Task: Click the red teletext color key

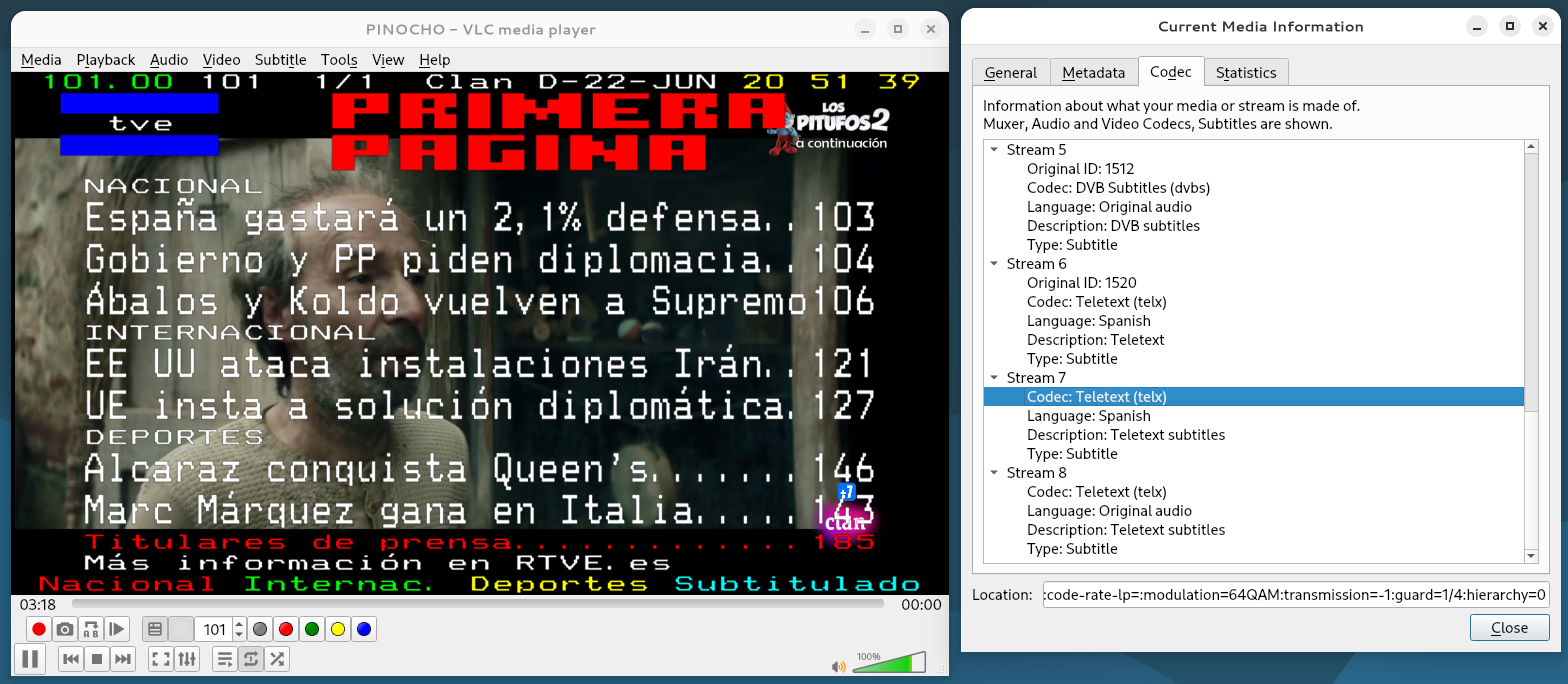Action: tap(286, 629)
